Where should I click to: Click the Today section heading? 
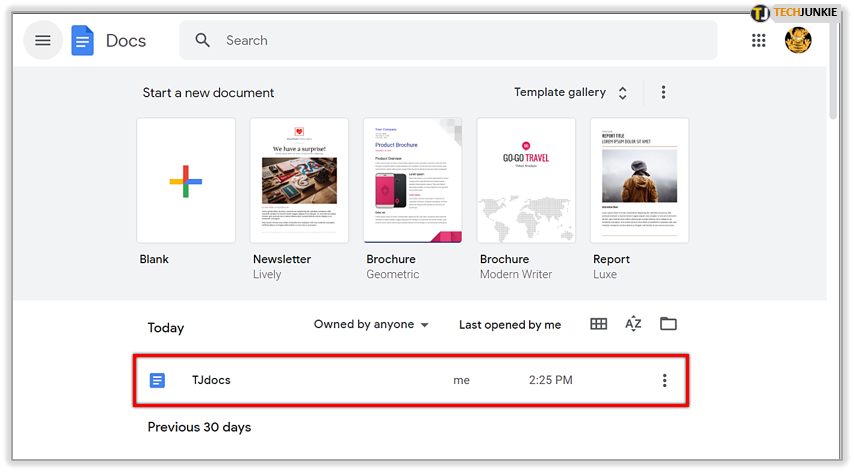pyautogui.click(x=166, y=328)
